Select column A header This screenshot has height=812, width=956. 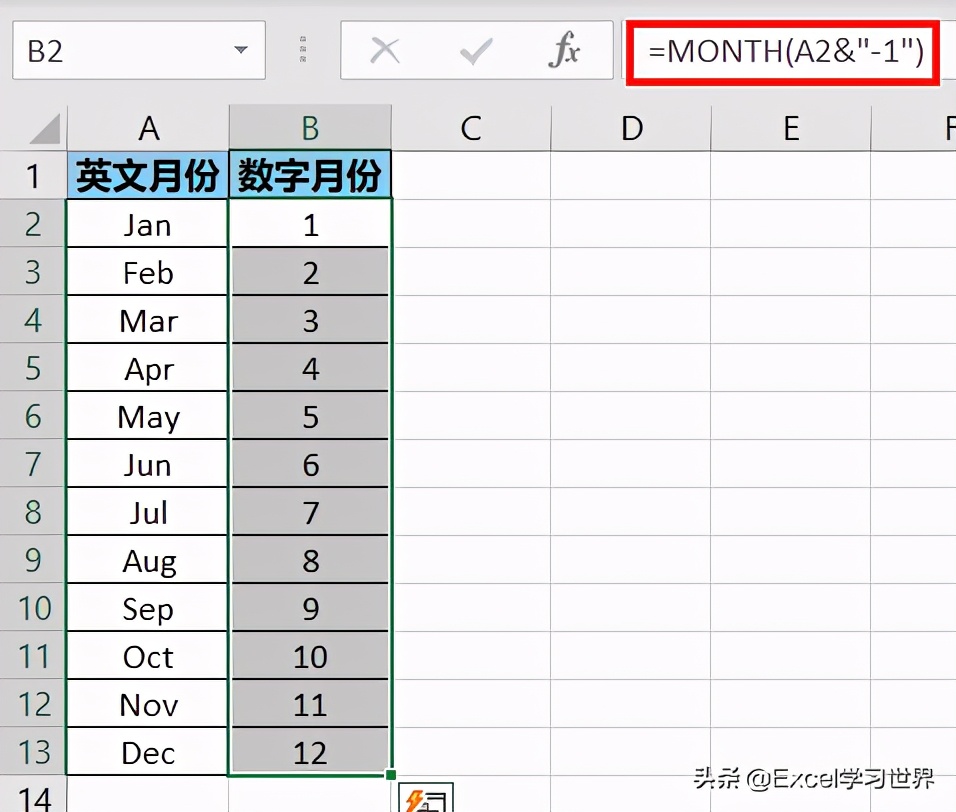(x=148, y=128)
